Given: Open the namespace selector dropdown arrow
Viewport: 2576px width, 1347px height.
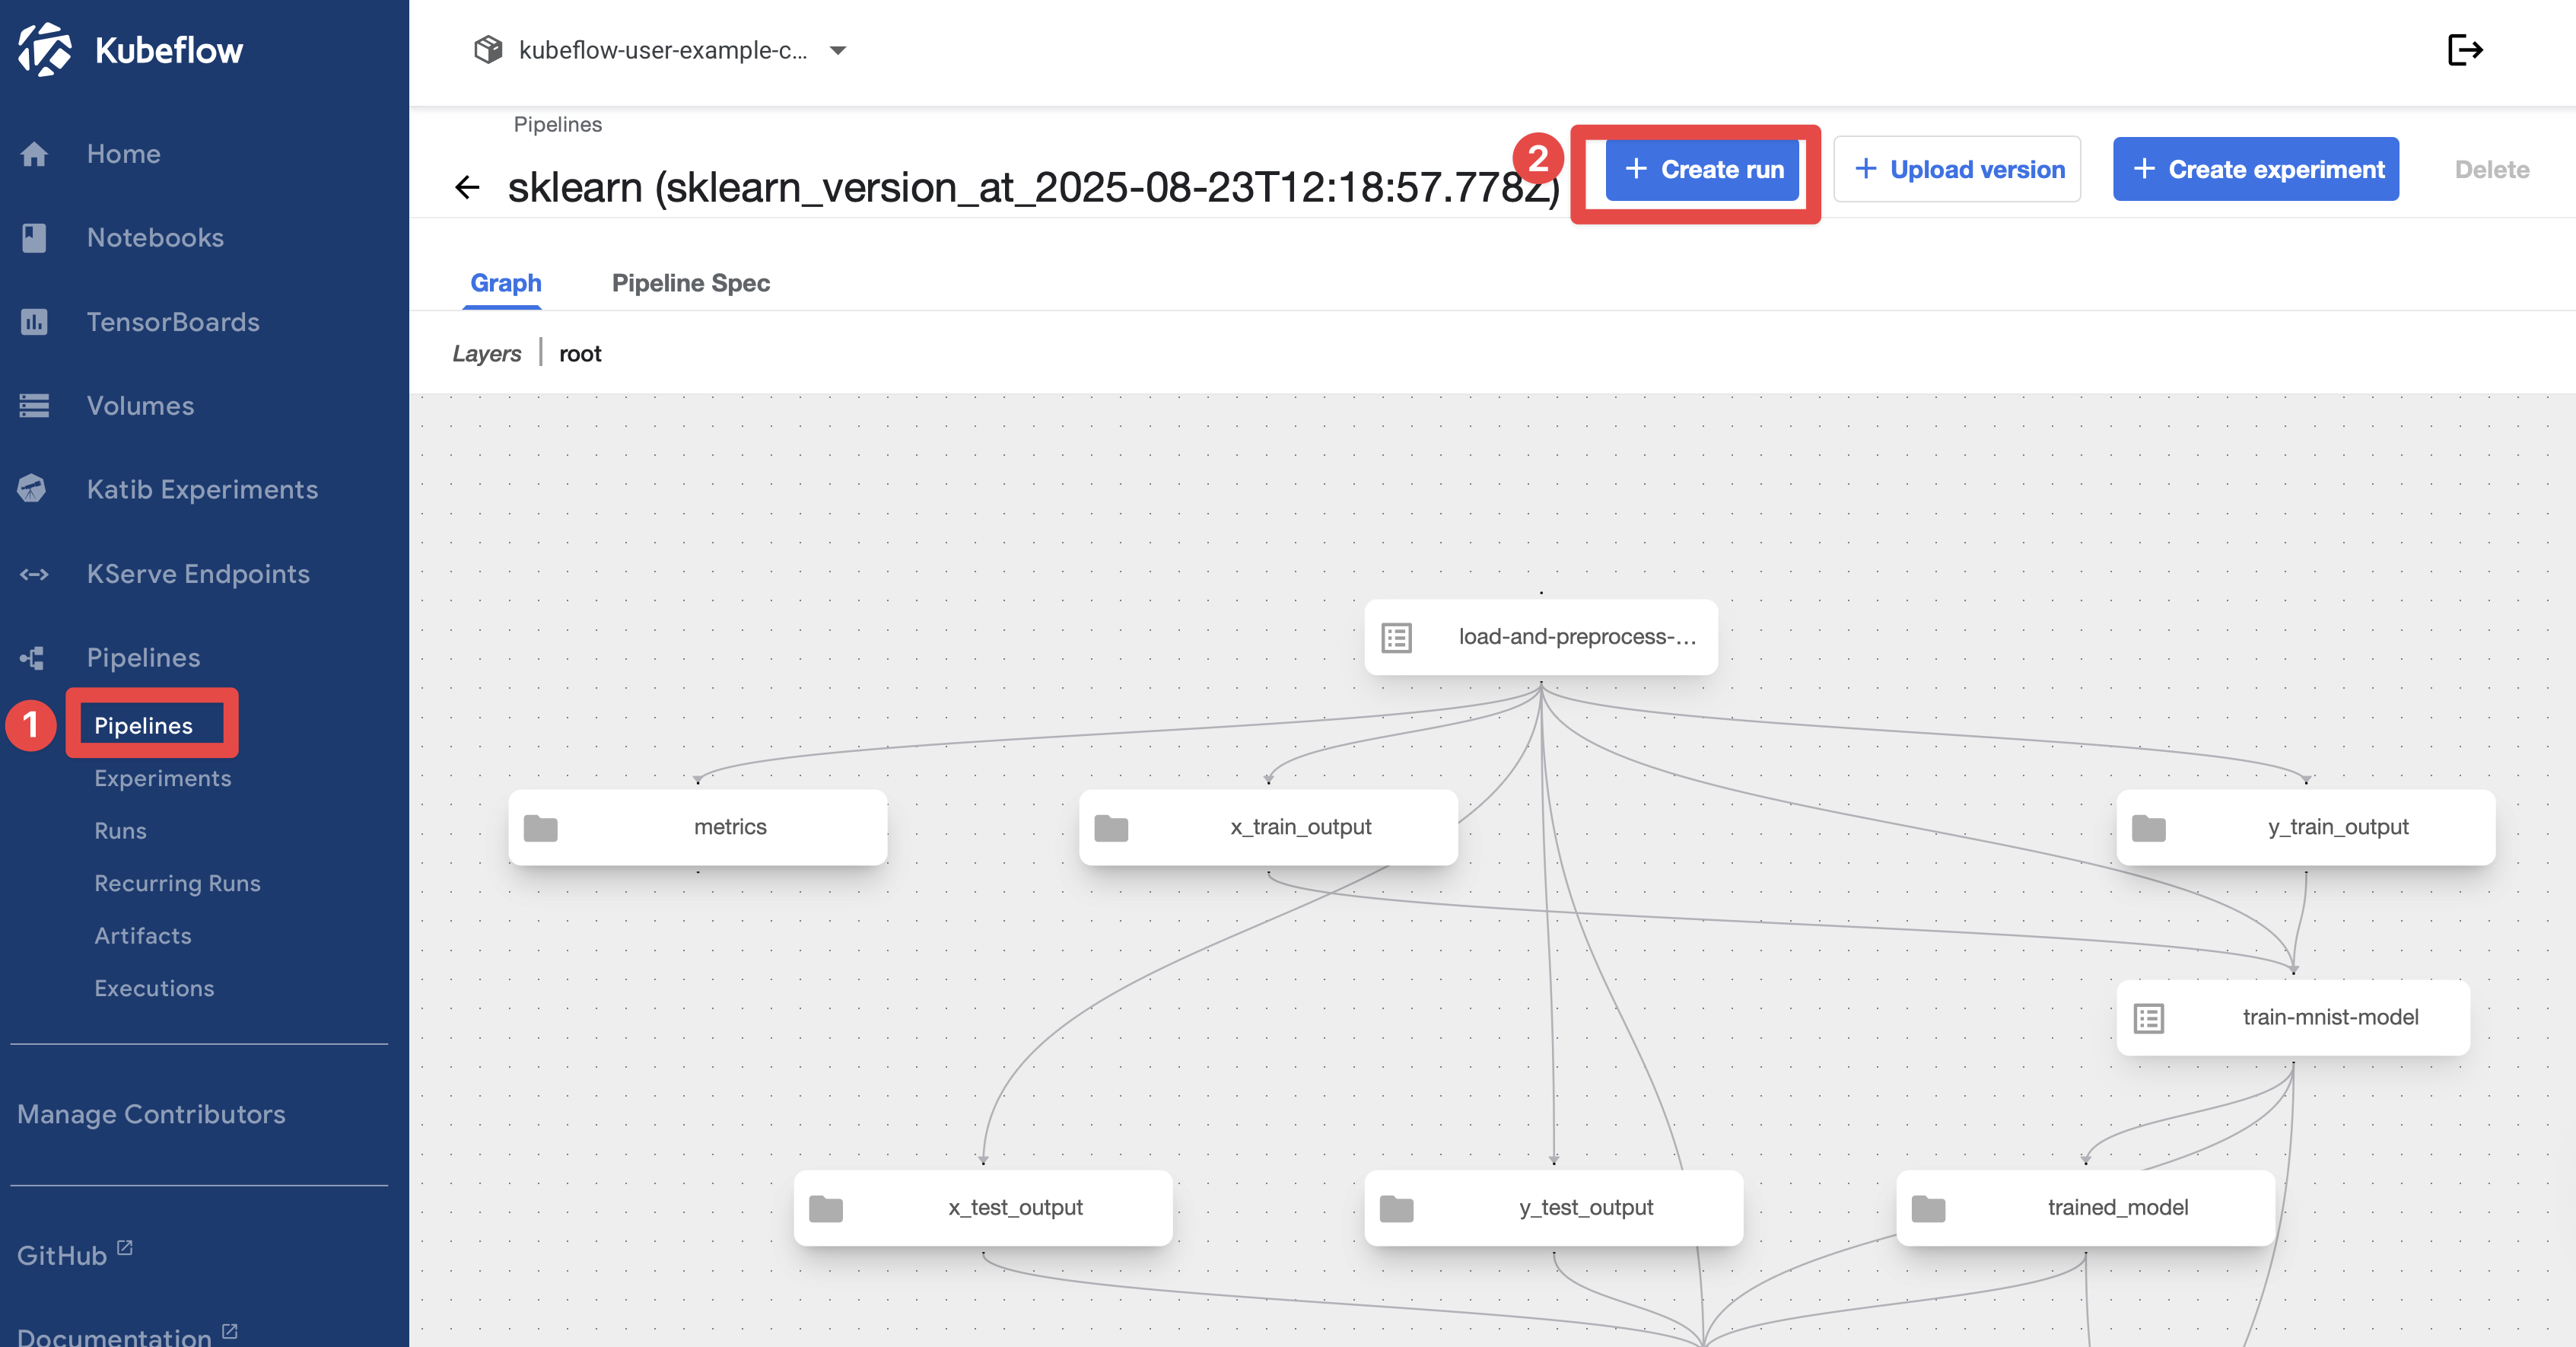Looking at the screenshot, I should pyautogui.click(x=838, y=50).
